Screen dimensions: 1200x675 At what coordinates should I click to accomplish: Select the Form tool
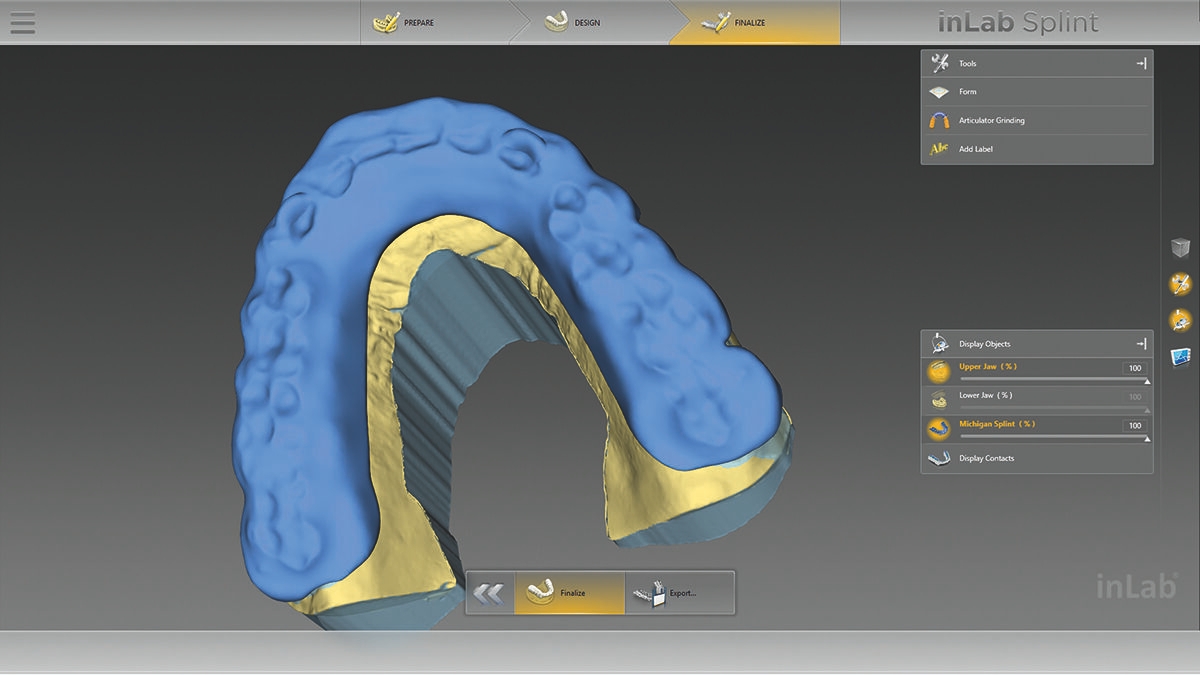tap(1037, 92)
